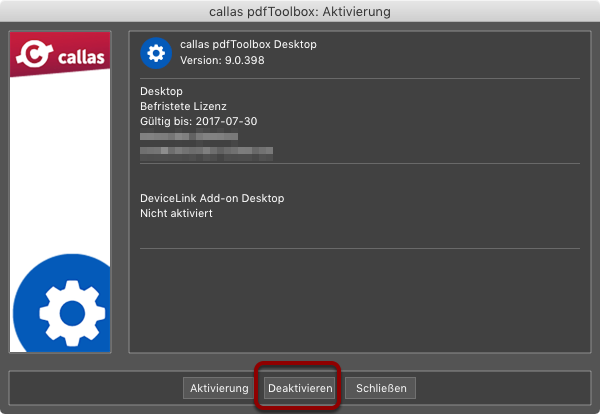Click the Schließen button

pos(381,388)
